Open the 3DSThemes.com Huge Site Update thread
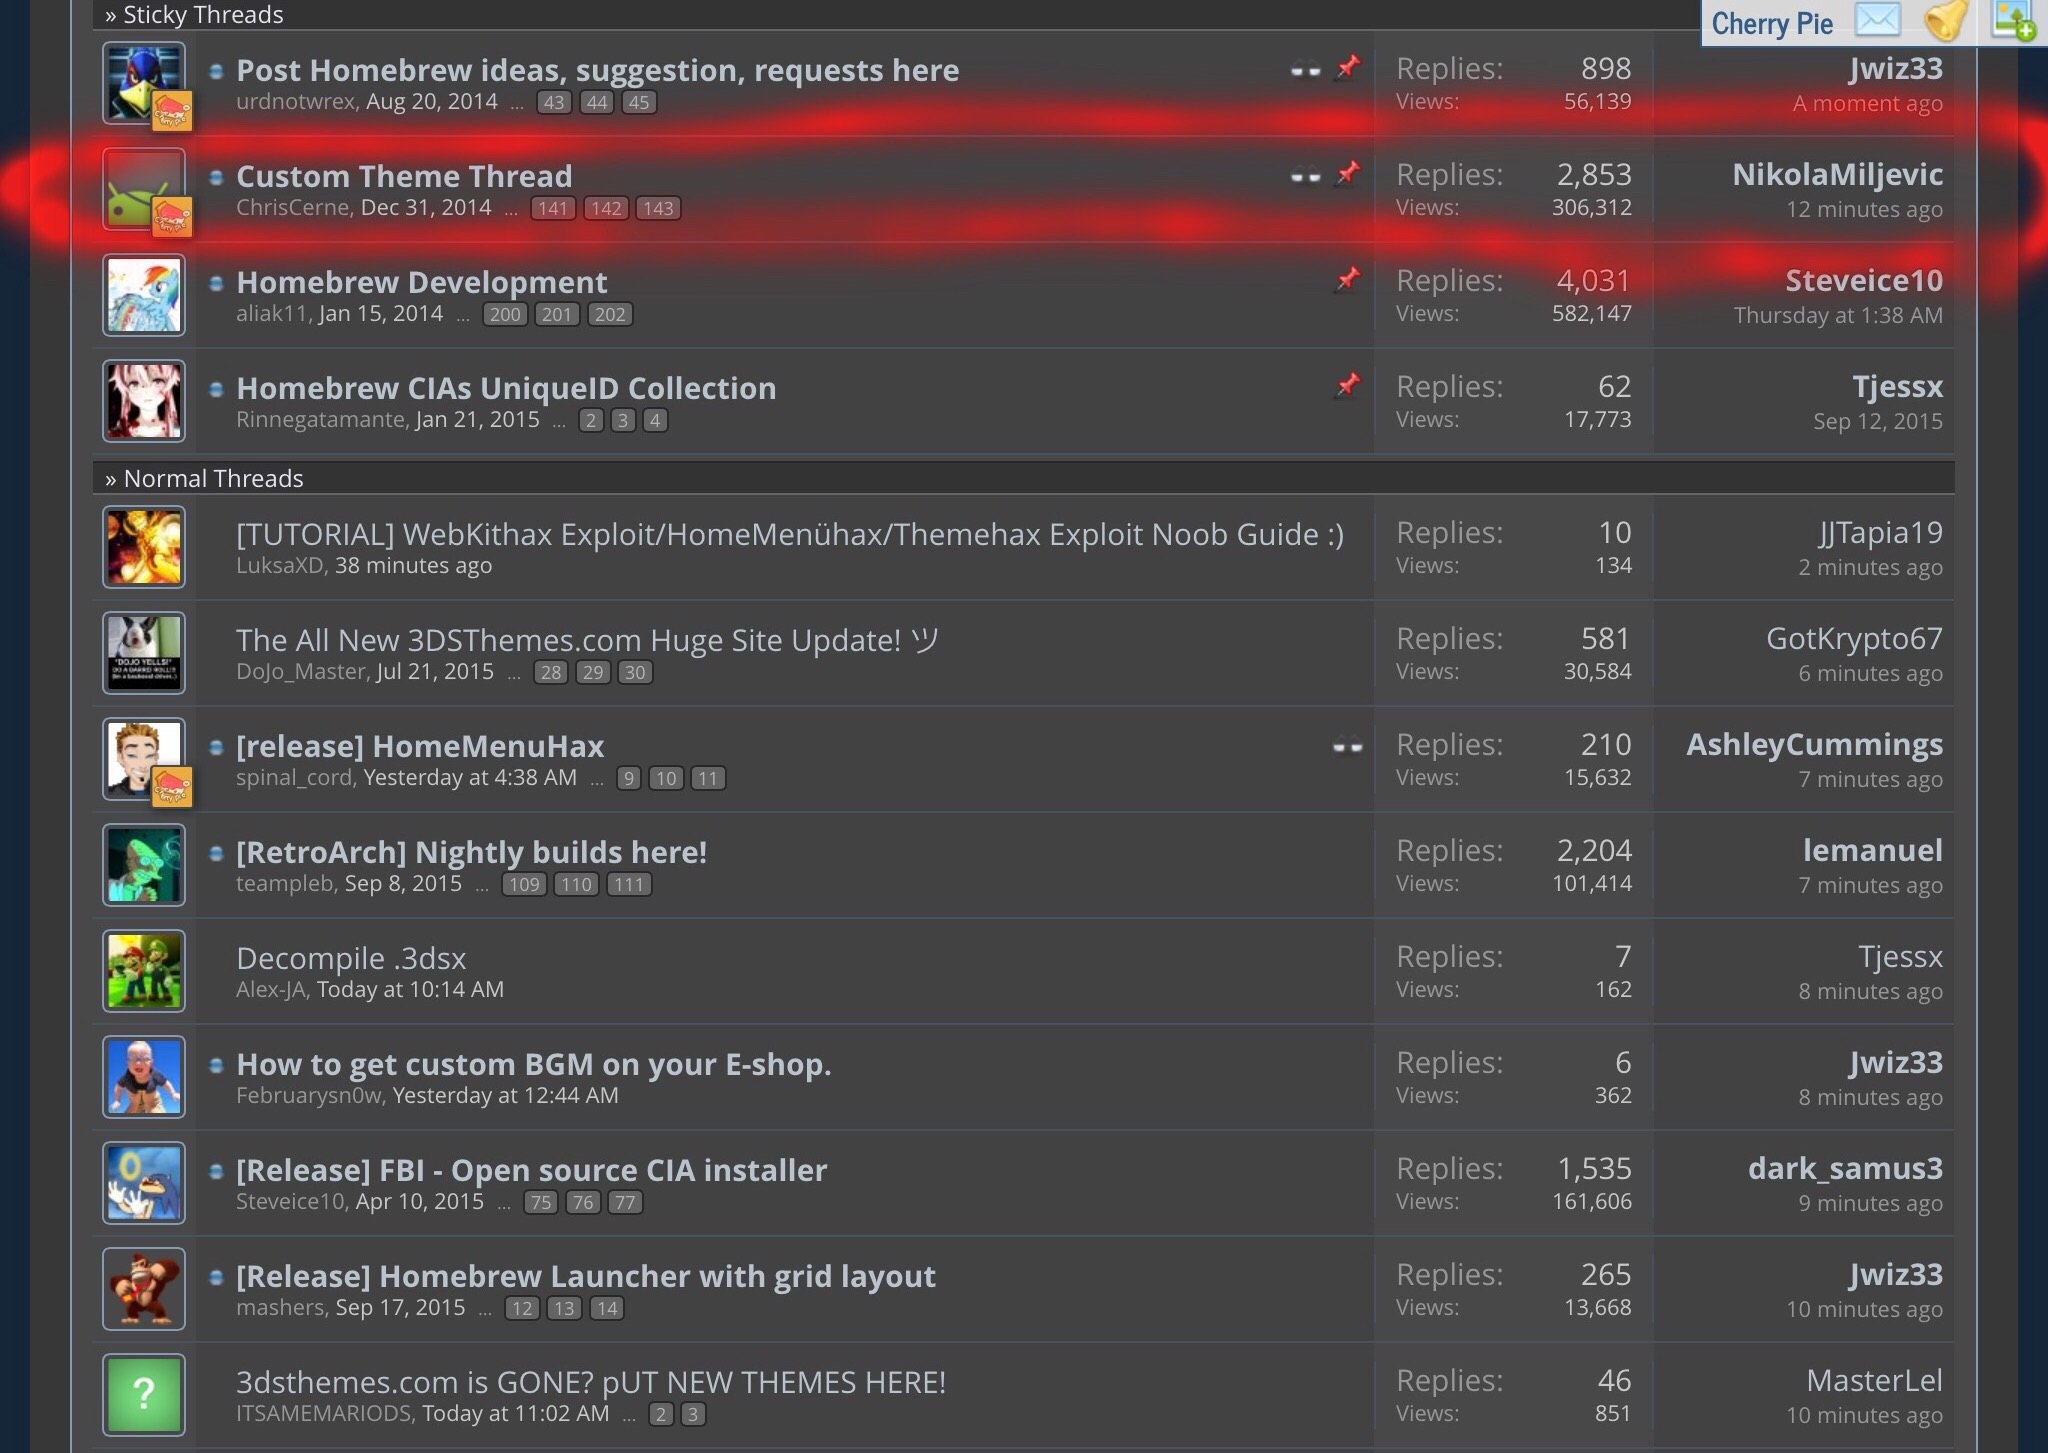 587,640
